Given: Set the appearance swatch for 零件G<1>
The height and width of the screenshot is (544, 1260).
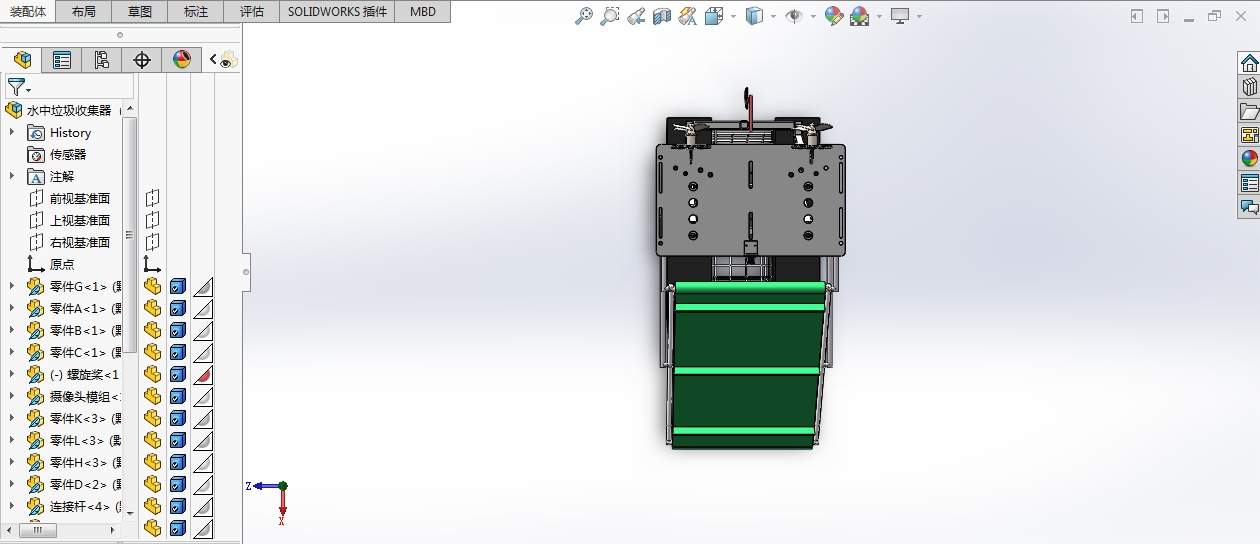Looking at the screenshot, I should (203, 286).
